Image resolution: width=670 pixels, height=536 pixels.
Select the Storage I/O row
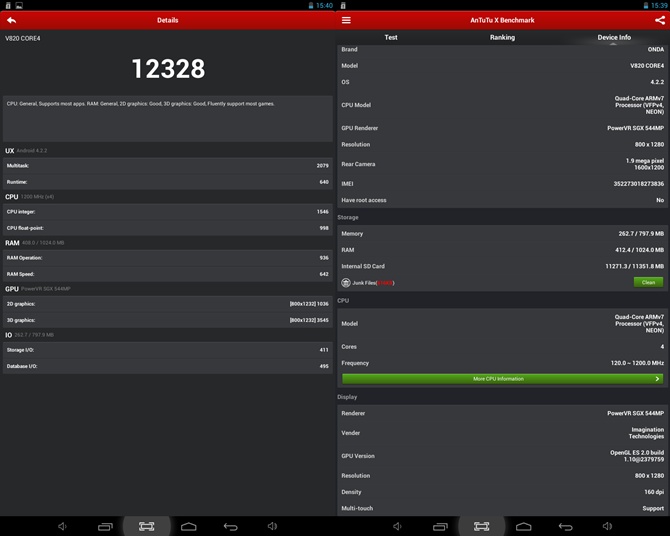(168, 350)
